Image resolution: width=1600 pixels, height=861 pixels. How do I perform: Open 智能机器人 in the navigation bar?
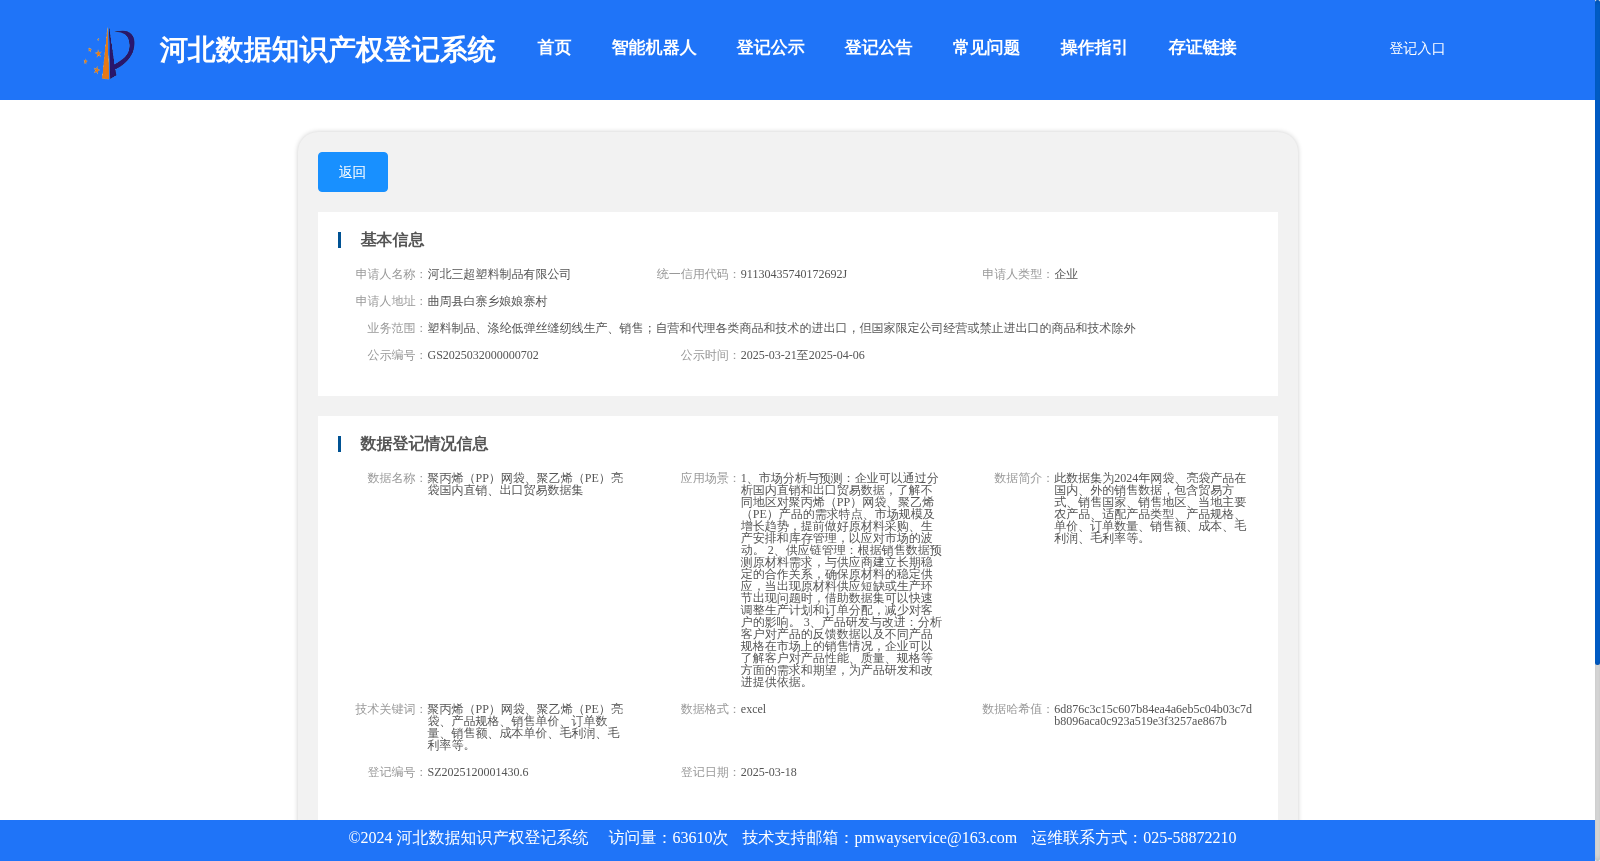(x=653, y=48)
